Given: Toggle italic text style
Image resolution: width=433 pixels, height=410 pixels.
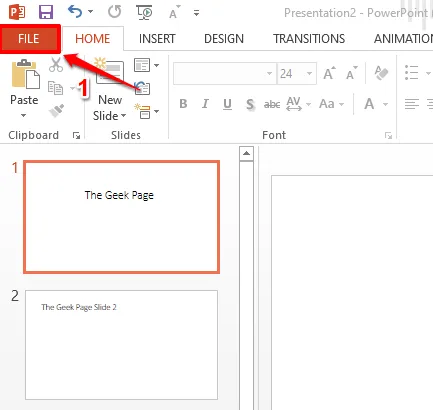Looking at the screenshot, I should (x=205, y=104).
